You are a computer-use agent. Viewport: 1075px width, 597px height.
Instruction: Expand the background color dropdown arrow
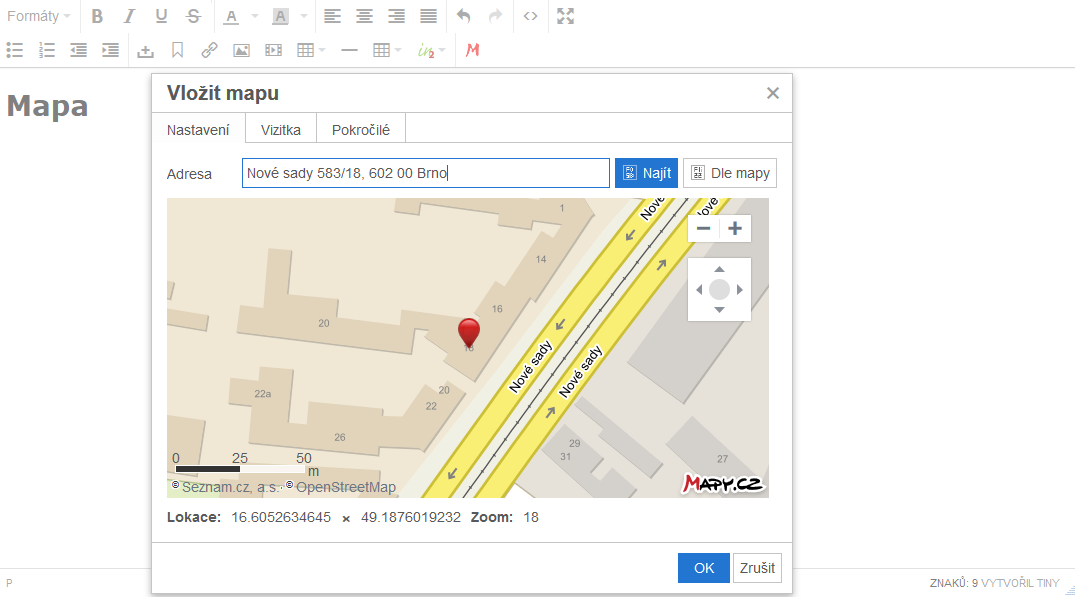[x=303, y=17]
